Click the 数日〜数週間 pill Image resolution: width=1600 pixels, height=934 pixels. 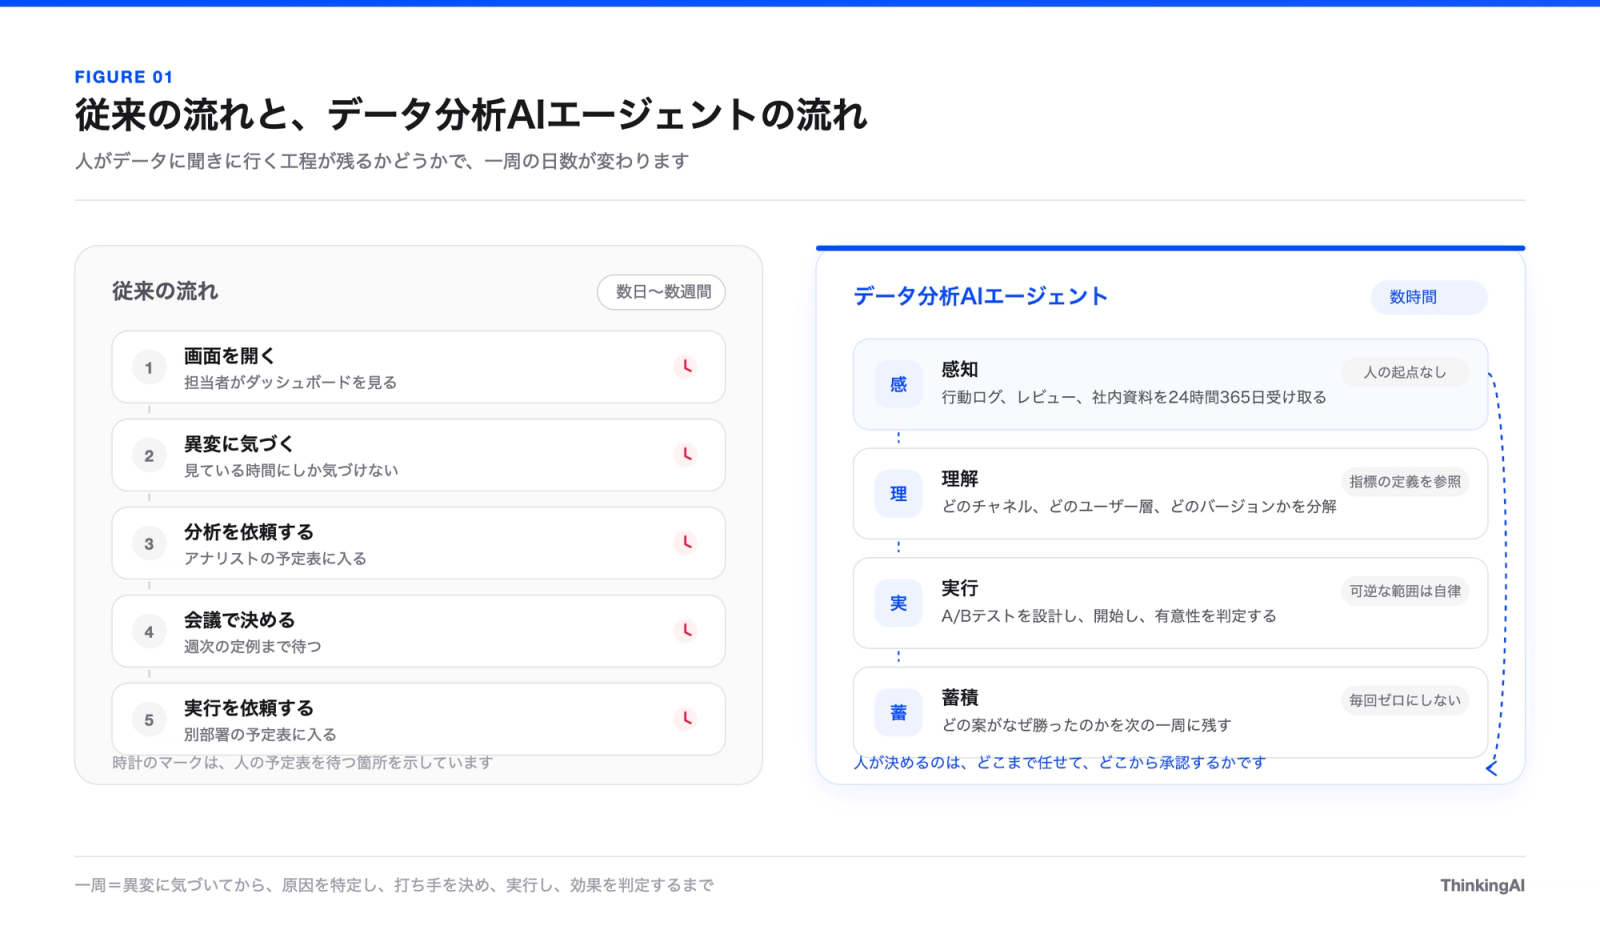click(662, 292)
